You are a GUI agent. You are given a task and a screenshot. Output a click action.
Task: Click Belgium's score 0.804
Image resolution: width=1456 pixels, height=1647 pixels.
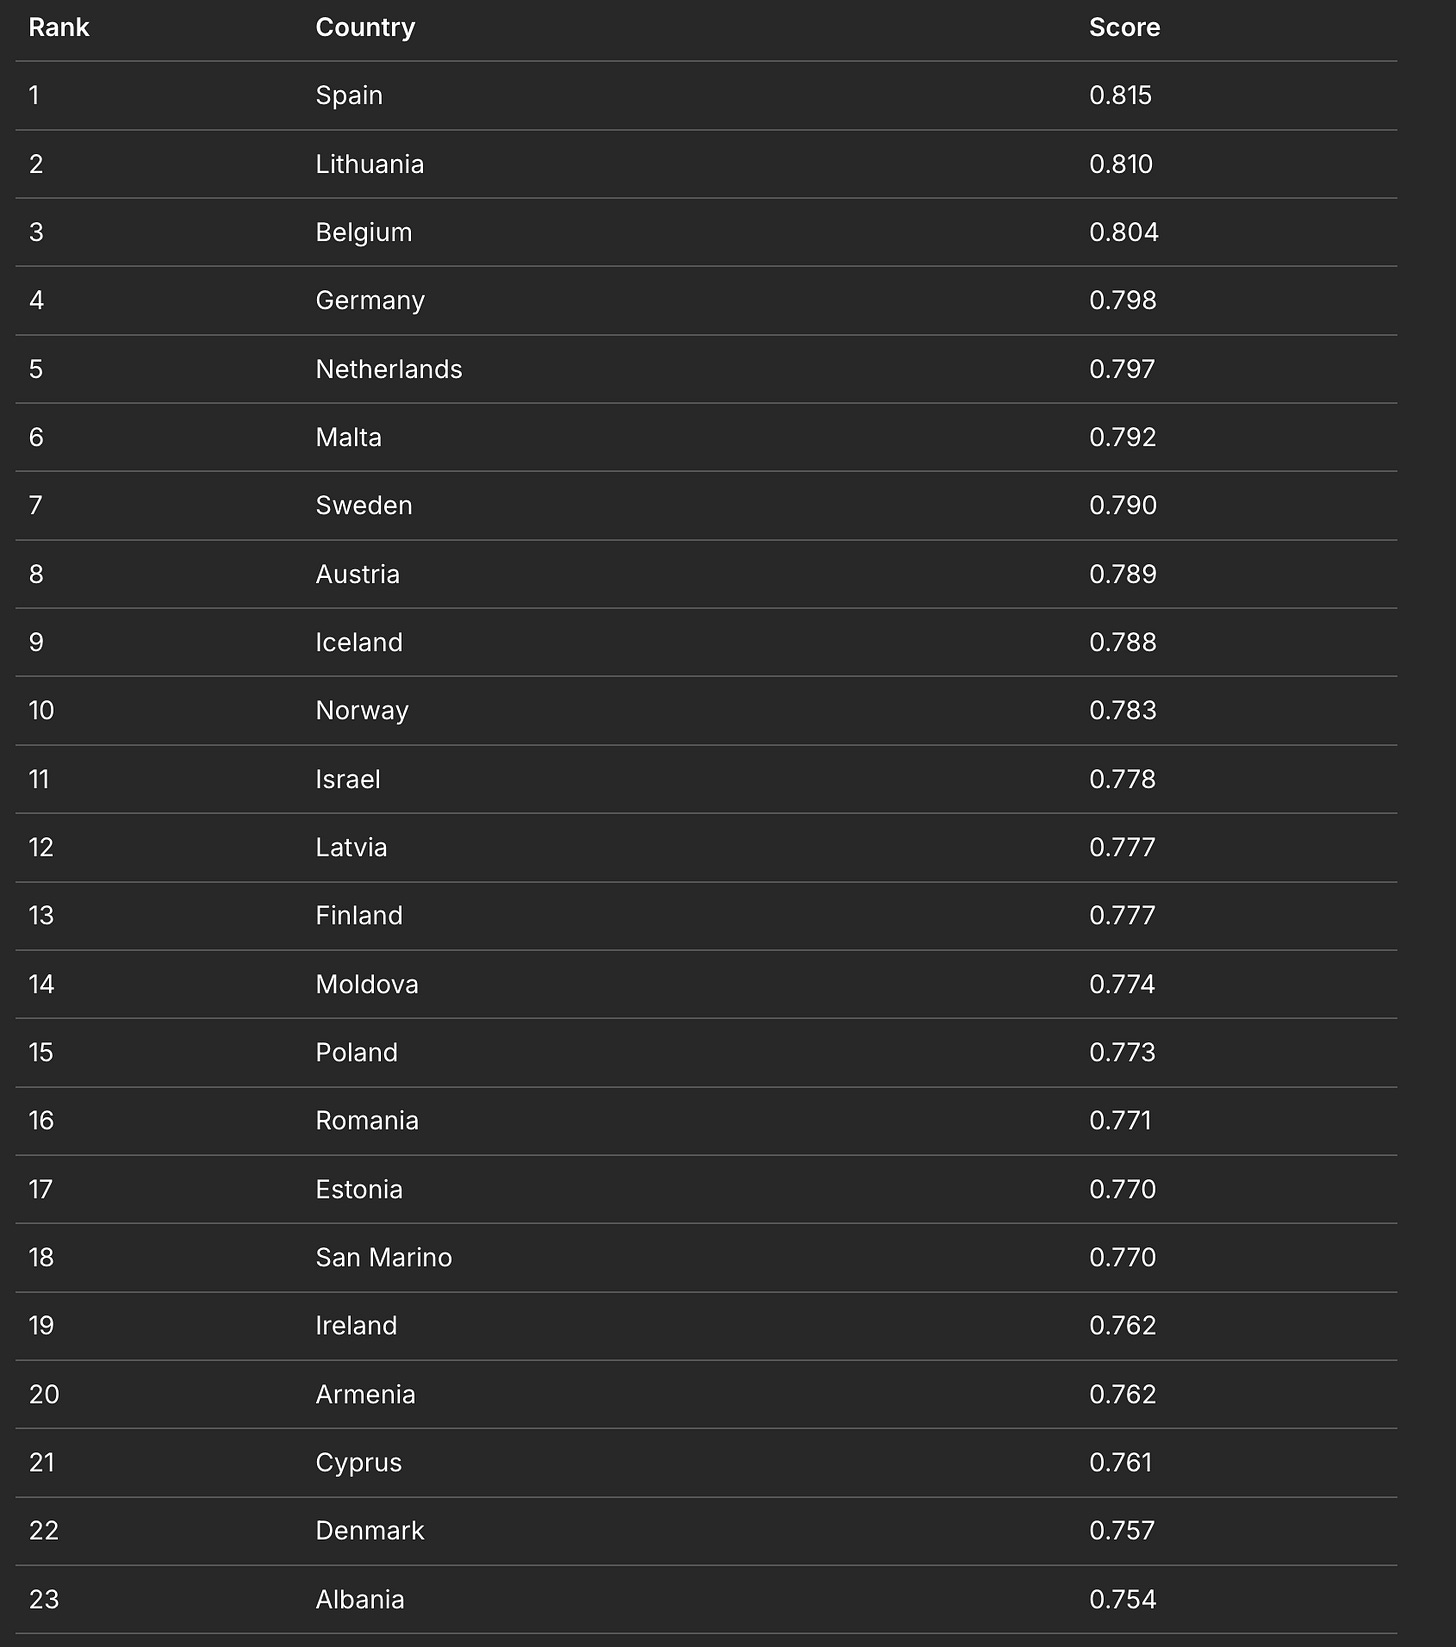click(1124, 232)
